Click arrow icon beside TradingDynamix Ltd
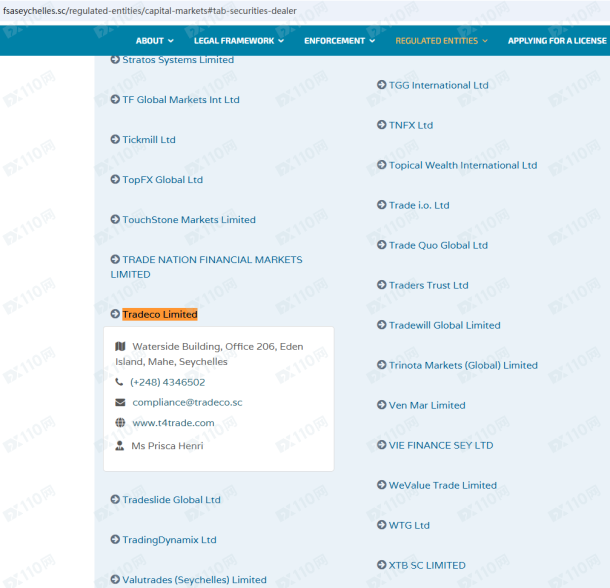610x588 pixels. pos(115,539)
